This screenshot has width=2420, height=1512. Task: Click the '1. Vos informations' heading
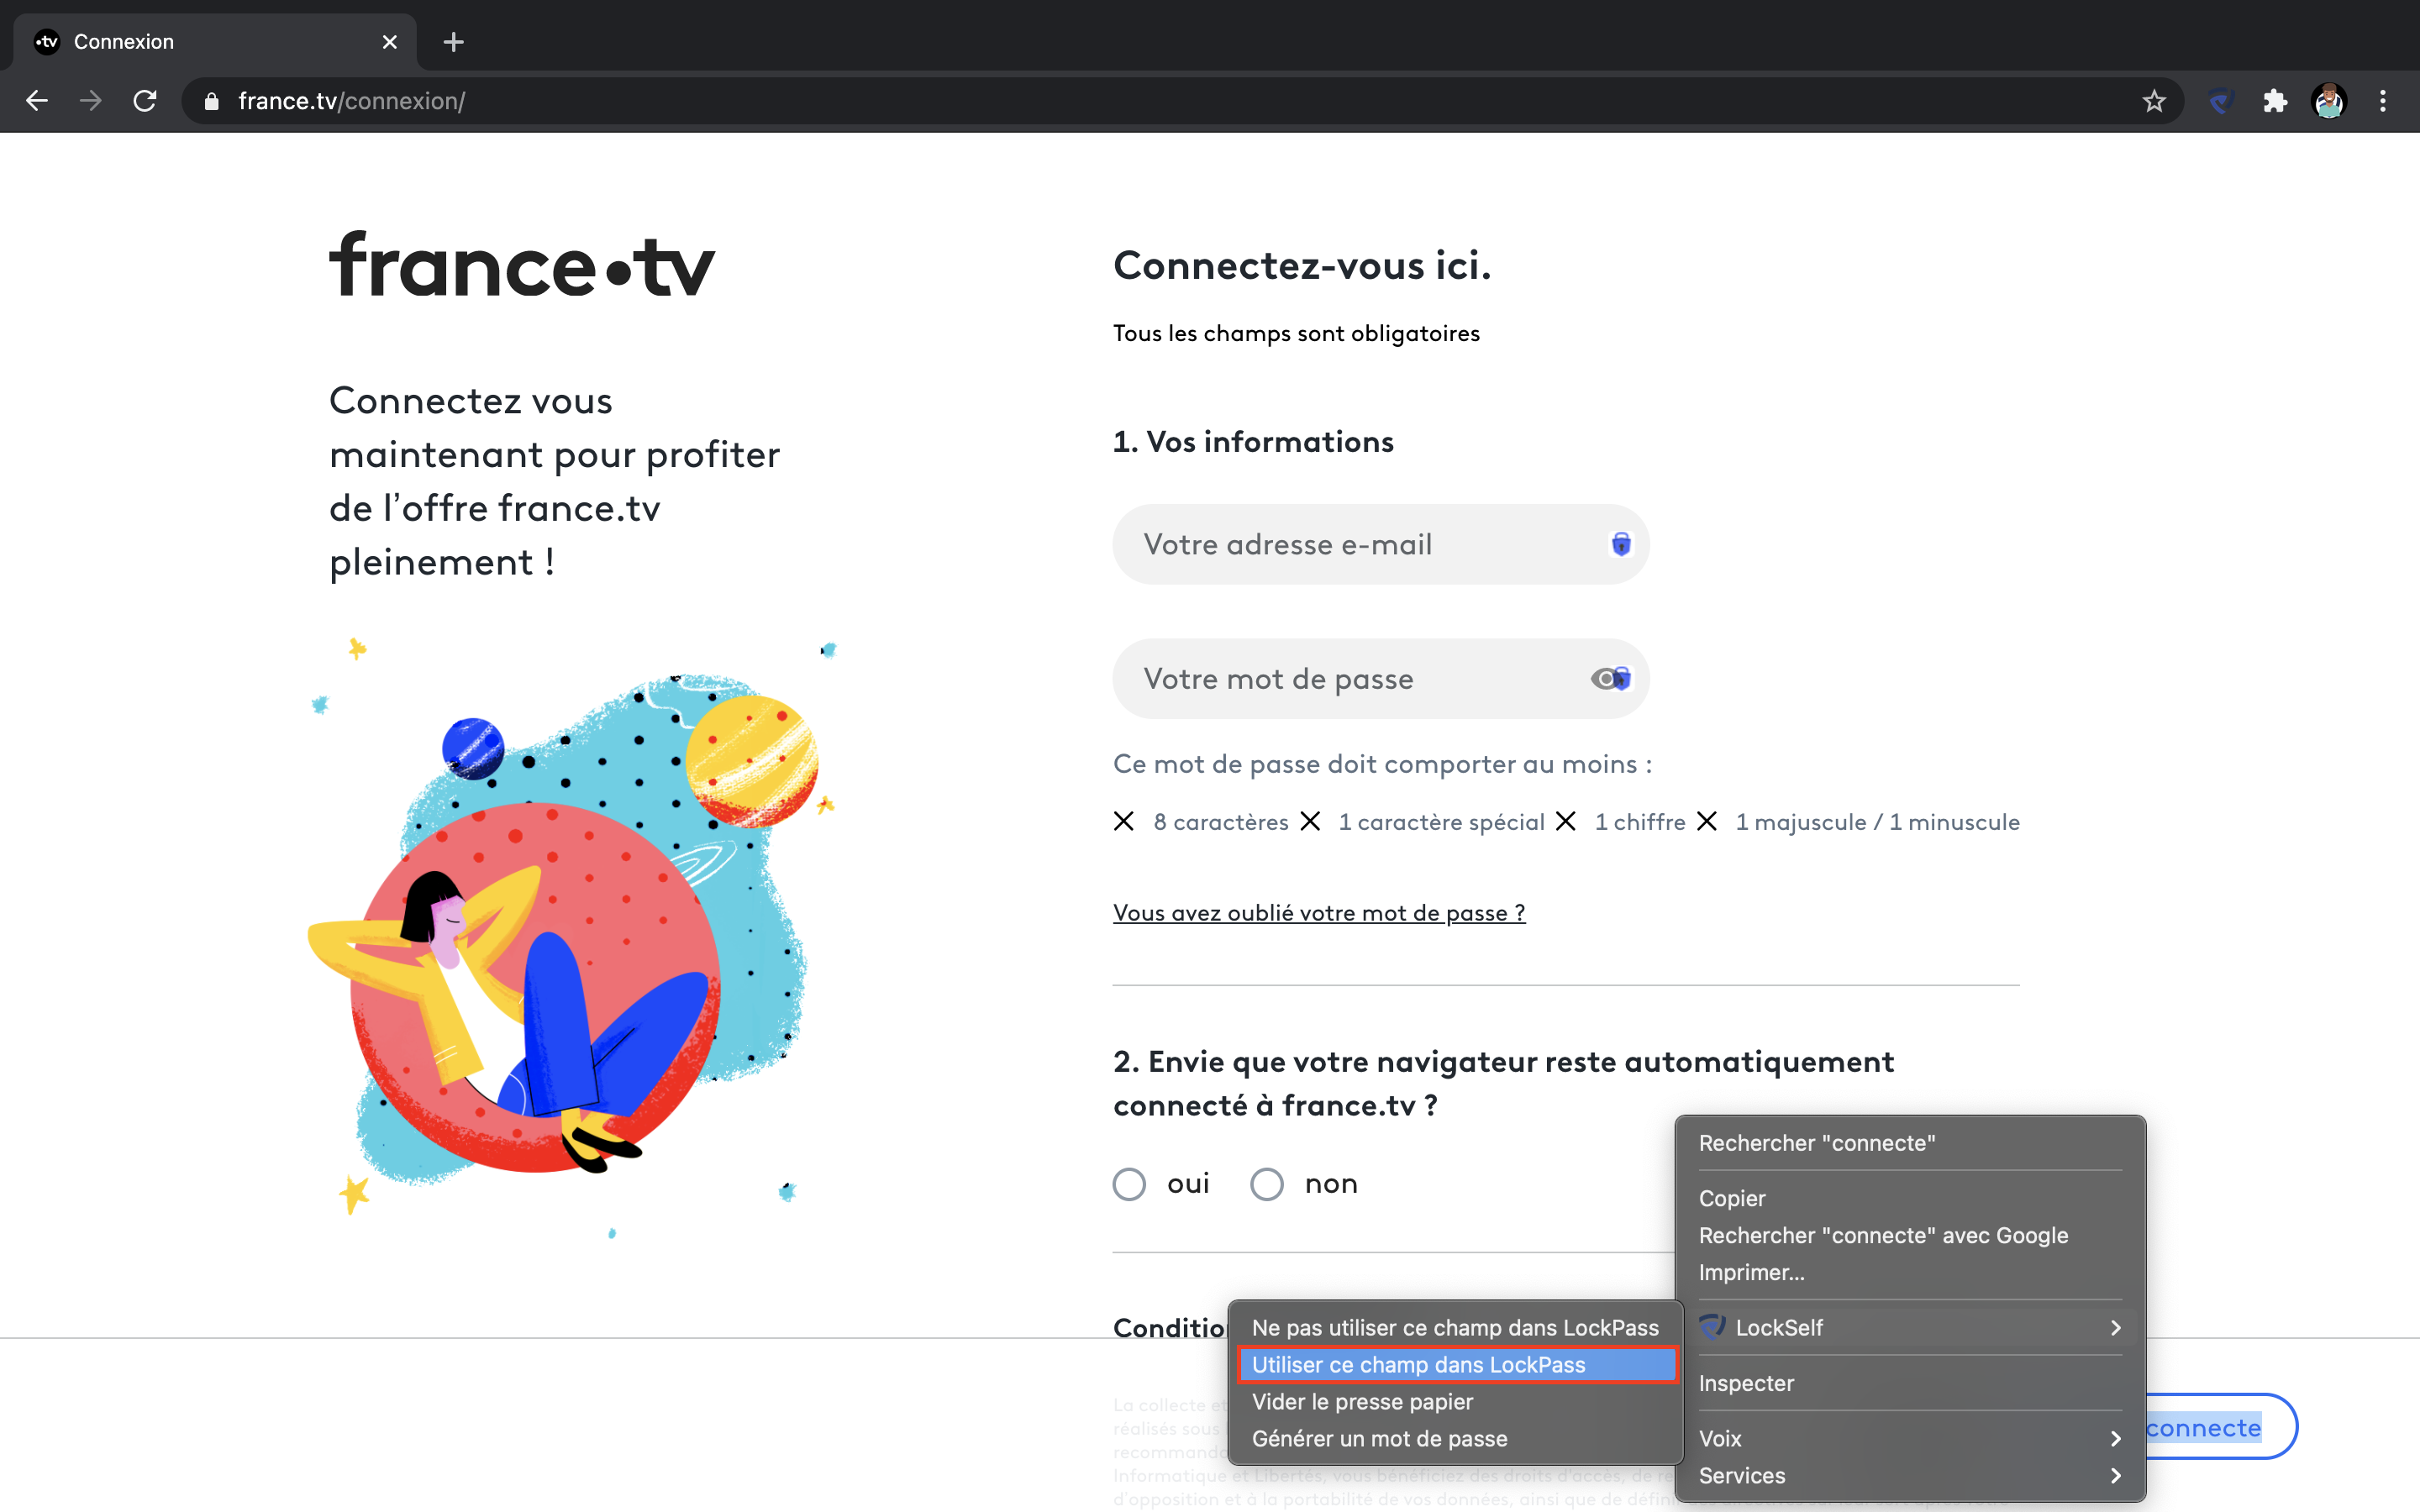(x=1253, y=442)
